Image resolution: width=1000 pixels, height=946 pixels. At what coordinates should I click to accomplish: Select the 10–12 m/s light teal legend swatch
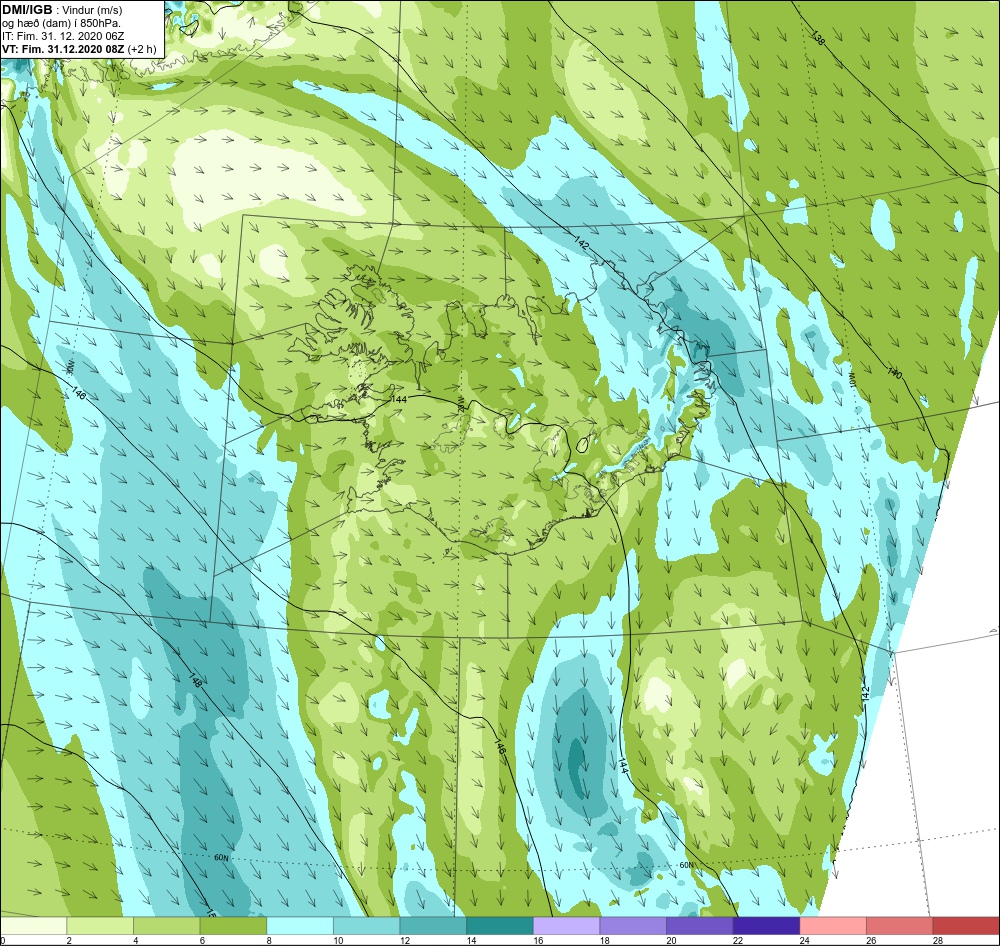click(367, 926)
